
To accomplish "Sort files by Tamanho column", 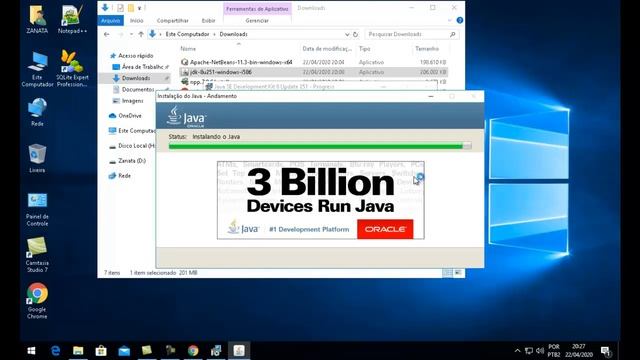I will click(x=427, y=49).
